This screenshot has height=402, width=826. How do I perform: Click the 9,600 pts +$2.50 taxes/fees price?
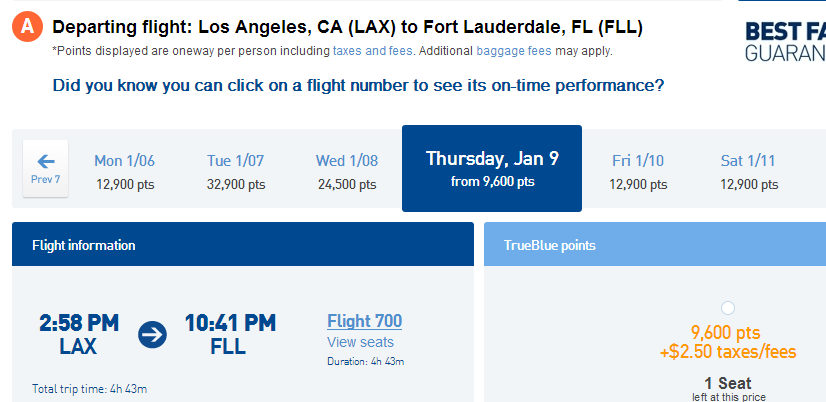tap(727, 342)
